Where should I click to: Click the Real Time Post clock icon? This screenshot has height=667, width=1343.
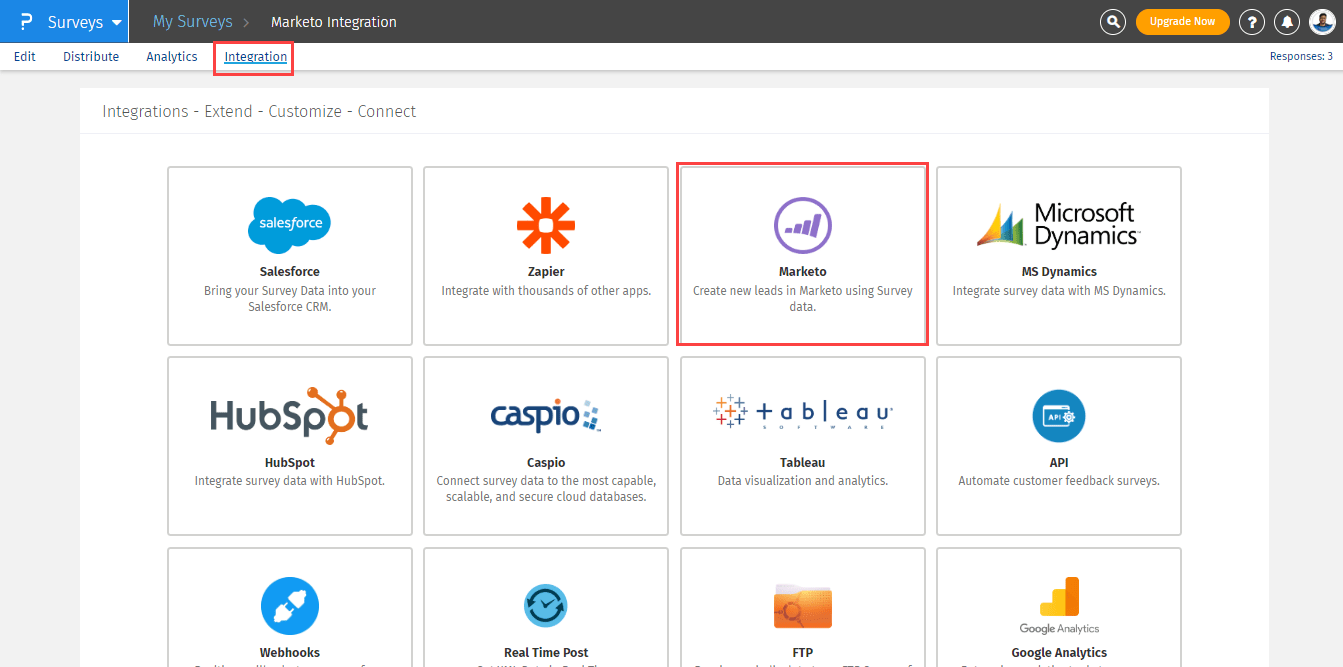click(x=546, y=606)
